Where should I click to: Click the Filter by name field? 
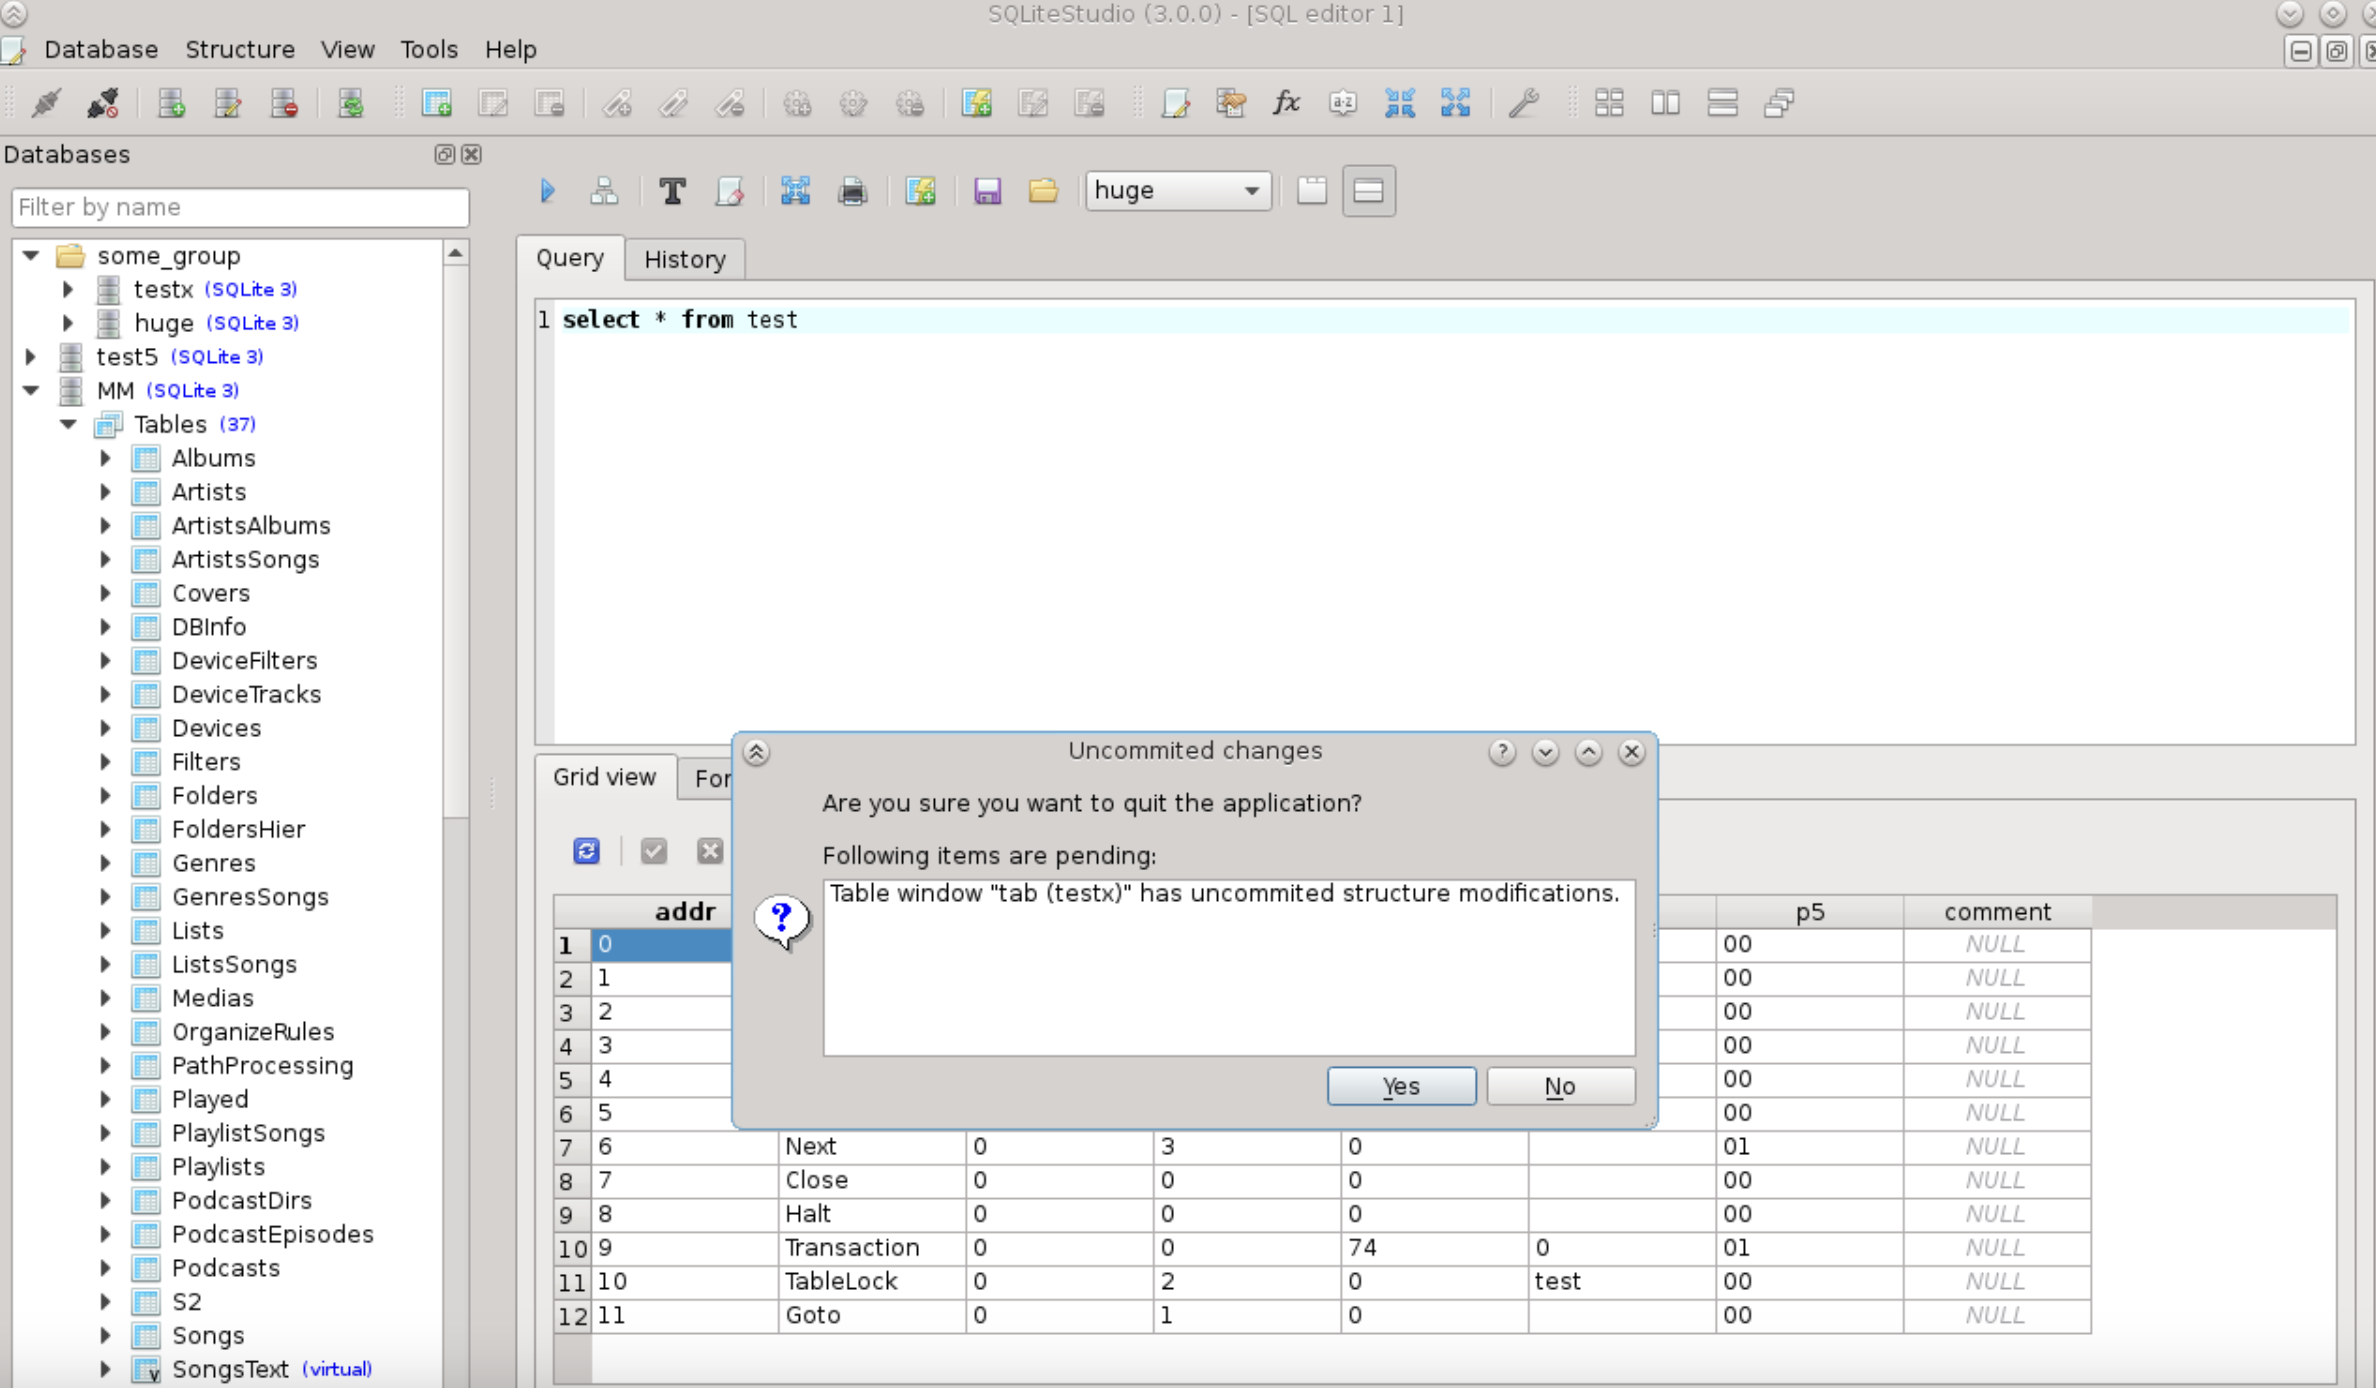pos(240,207)
